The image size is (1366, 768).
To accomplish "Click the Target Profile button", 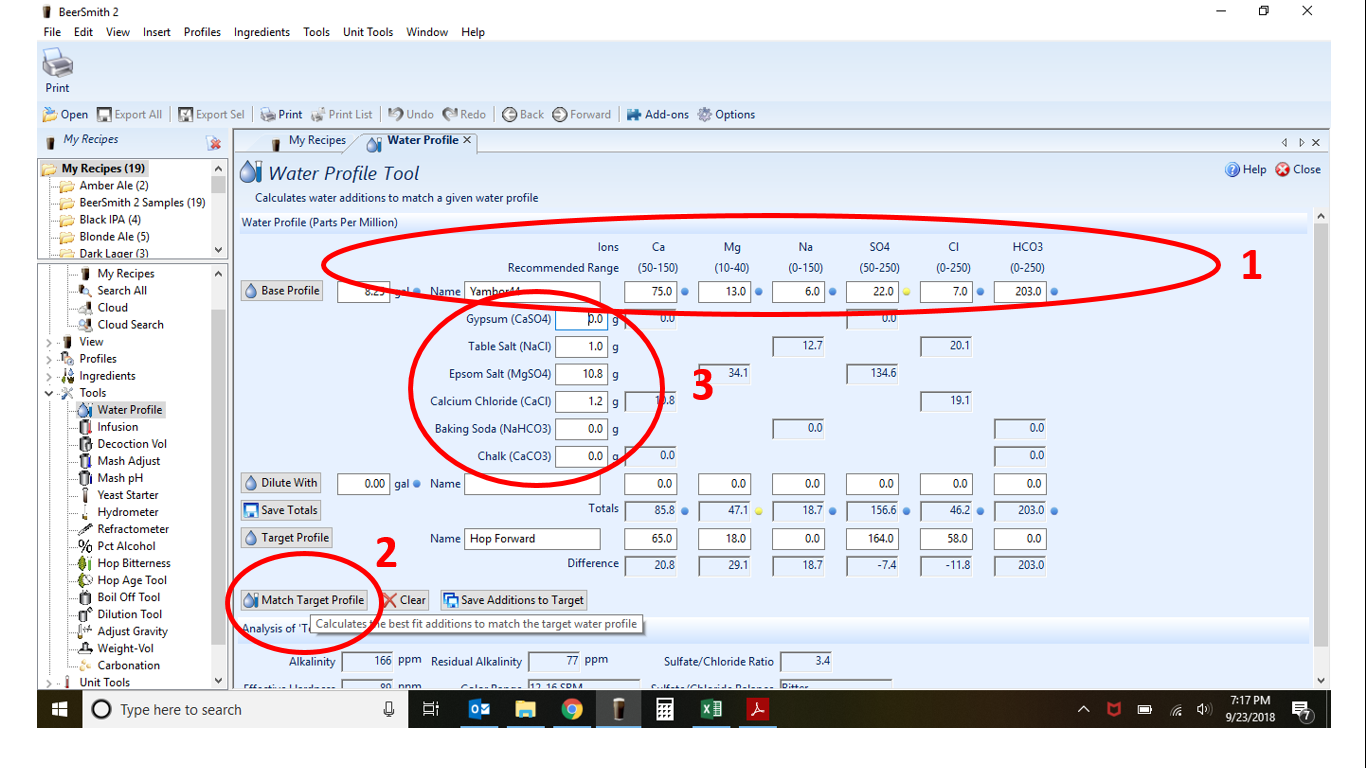I will [x=286, y=538].
